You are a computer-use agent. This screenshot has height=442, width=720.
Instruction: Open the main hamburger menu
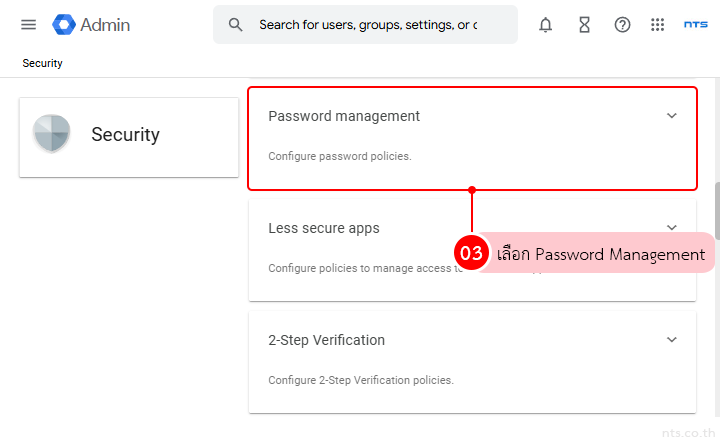pos(28,25)
